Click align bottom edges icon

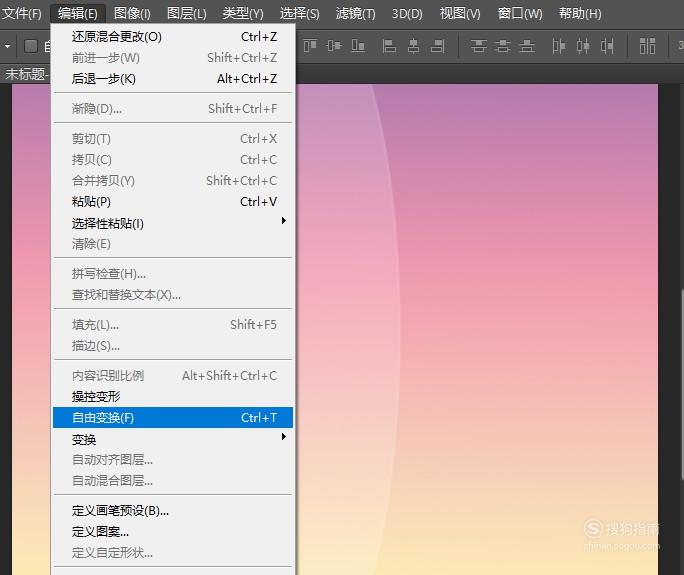click(x=358, y=45)
